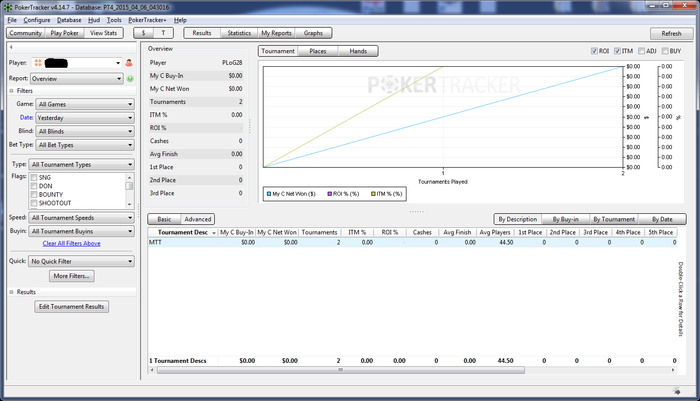Click the Refresh button
Screen dimensions: 700x401
671,33
